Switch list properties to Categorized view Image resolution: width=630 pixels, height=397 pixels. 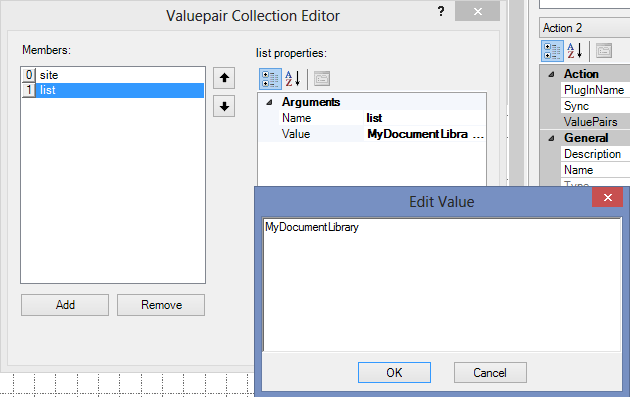tap(270, 79)
